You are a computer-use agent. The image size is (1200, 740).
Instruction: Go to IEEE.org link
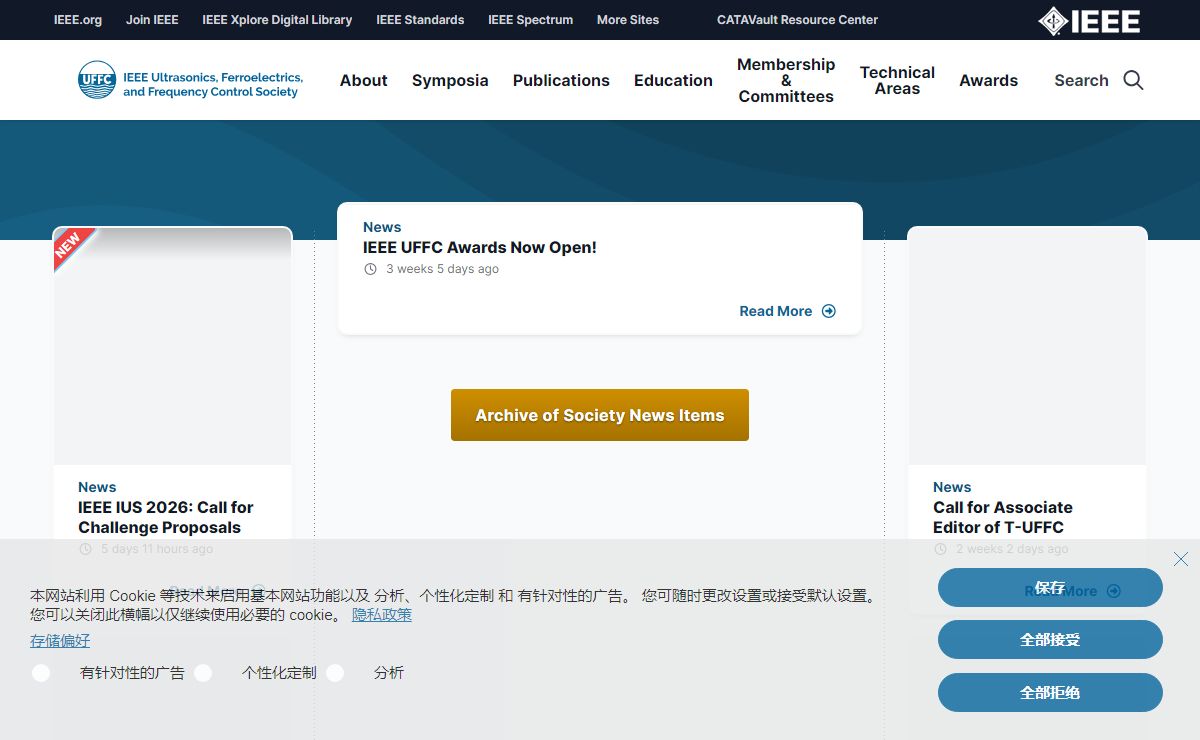(78, 20)
